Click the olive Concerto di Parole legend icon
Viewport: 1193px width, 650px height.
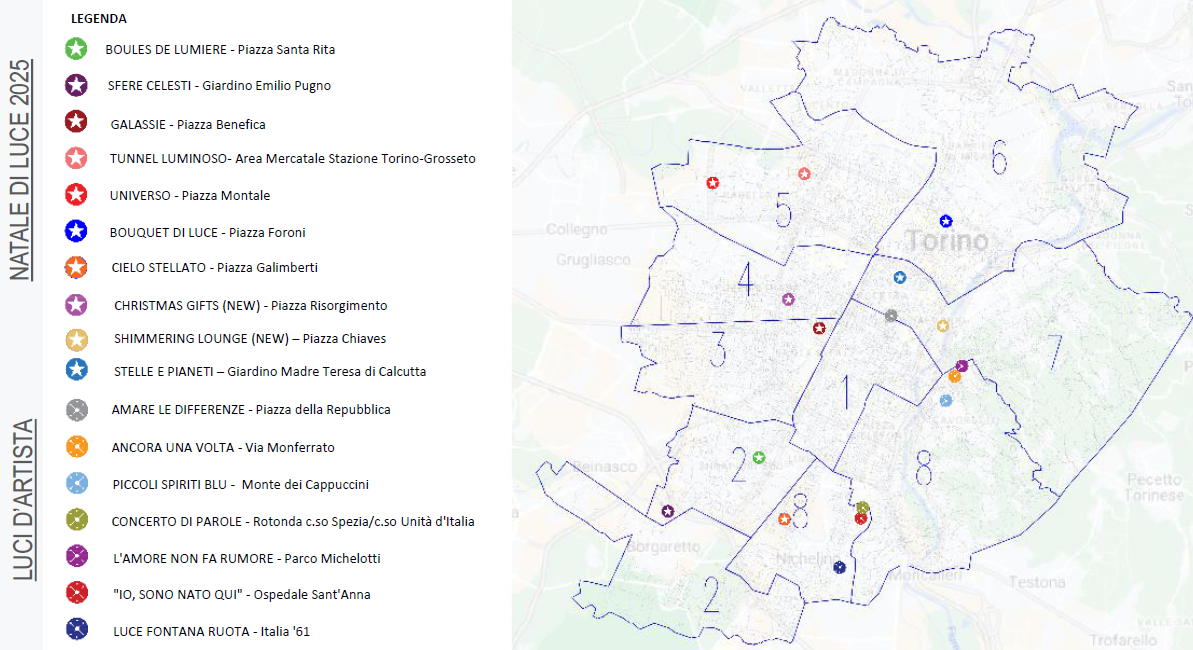(x=76, y=520)
